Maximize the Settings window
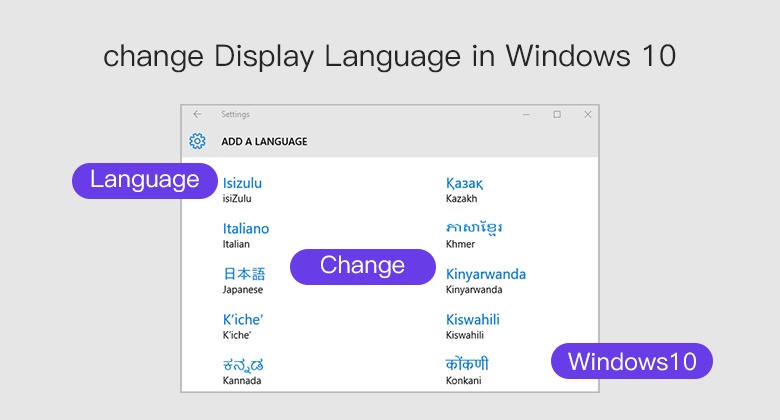 coord(557,114)
